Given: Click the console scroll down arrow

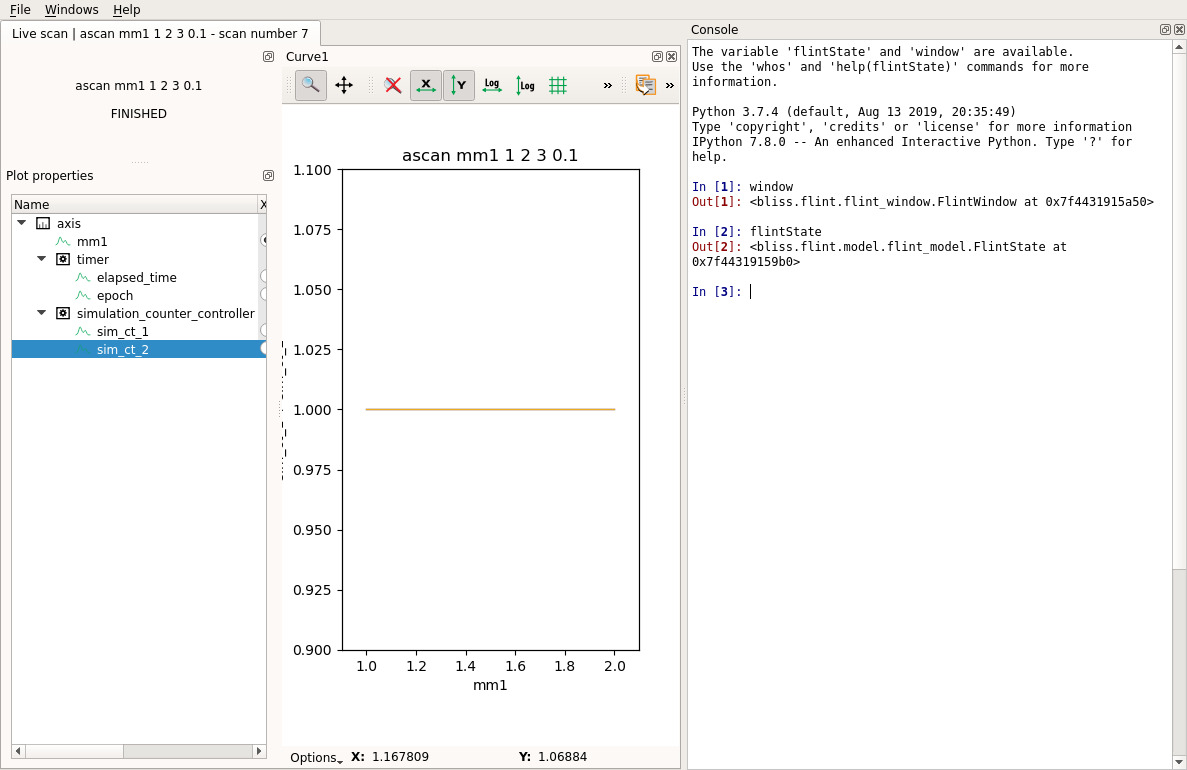Looking at the screenshot, I should [x=1179, y=762].
